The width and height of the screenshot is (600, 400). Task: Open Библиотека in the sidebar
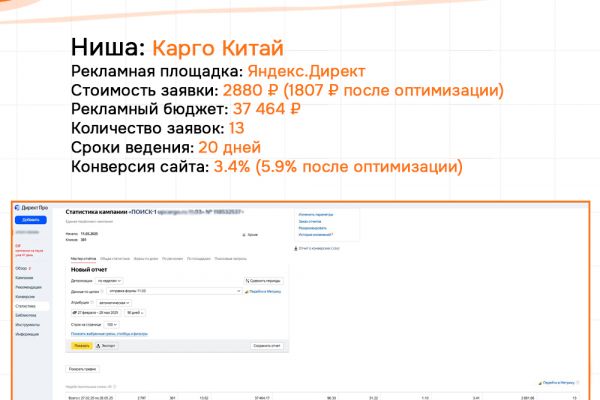point(26,315)
